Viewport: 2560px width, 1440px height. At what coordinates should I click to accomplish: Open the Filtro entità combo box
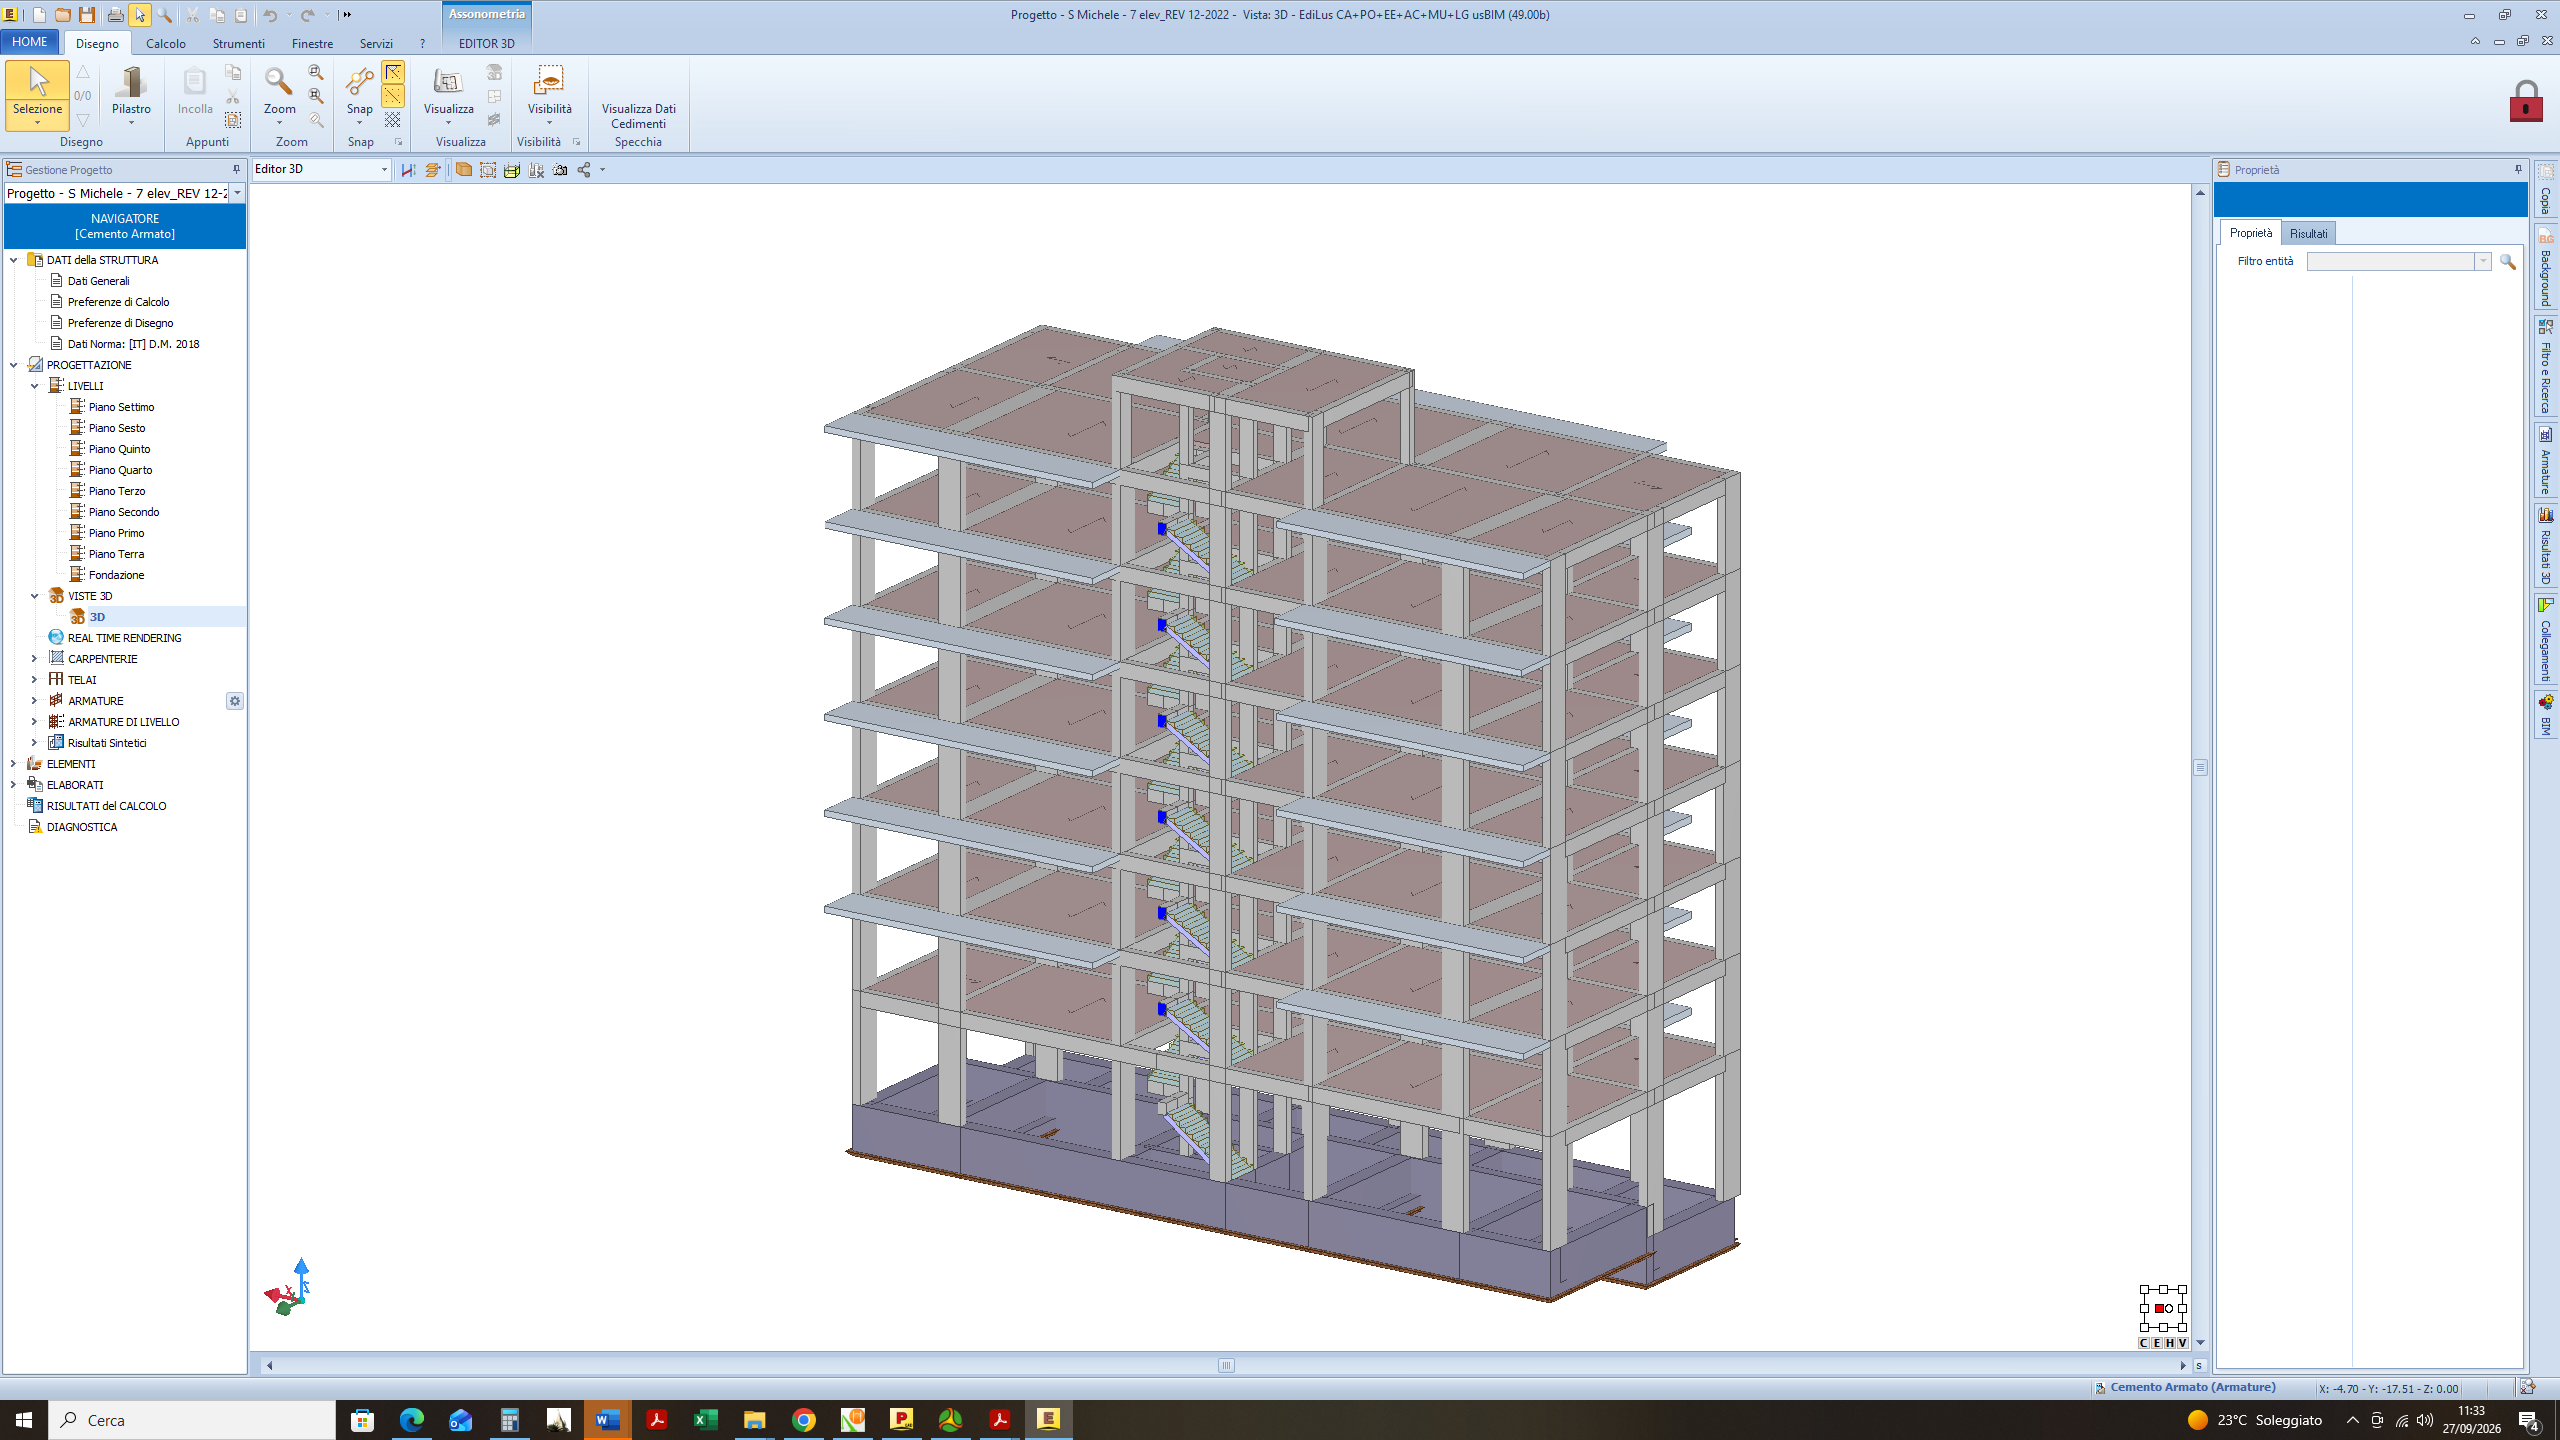click(x=2398, y=261)
